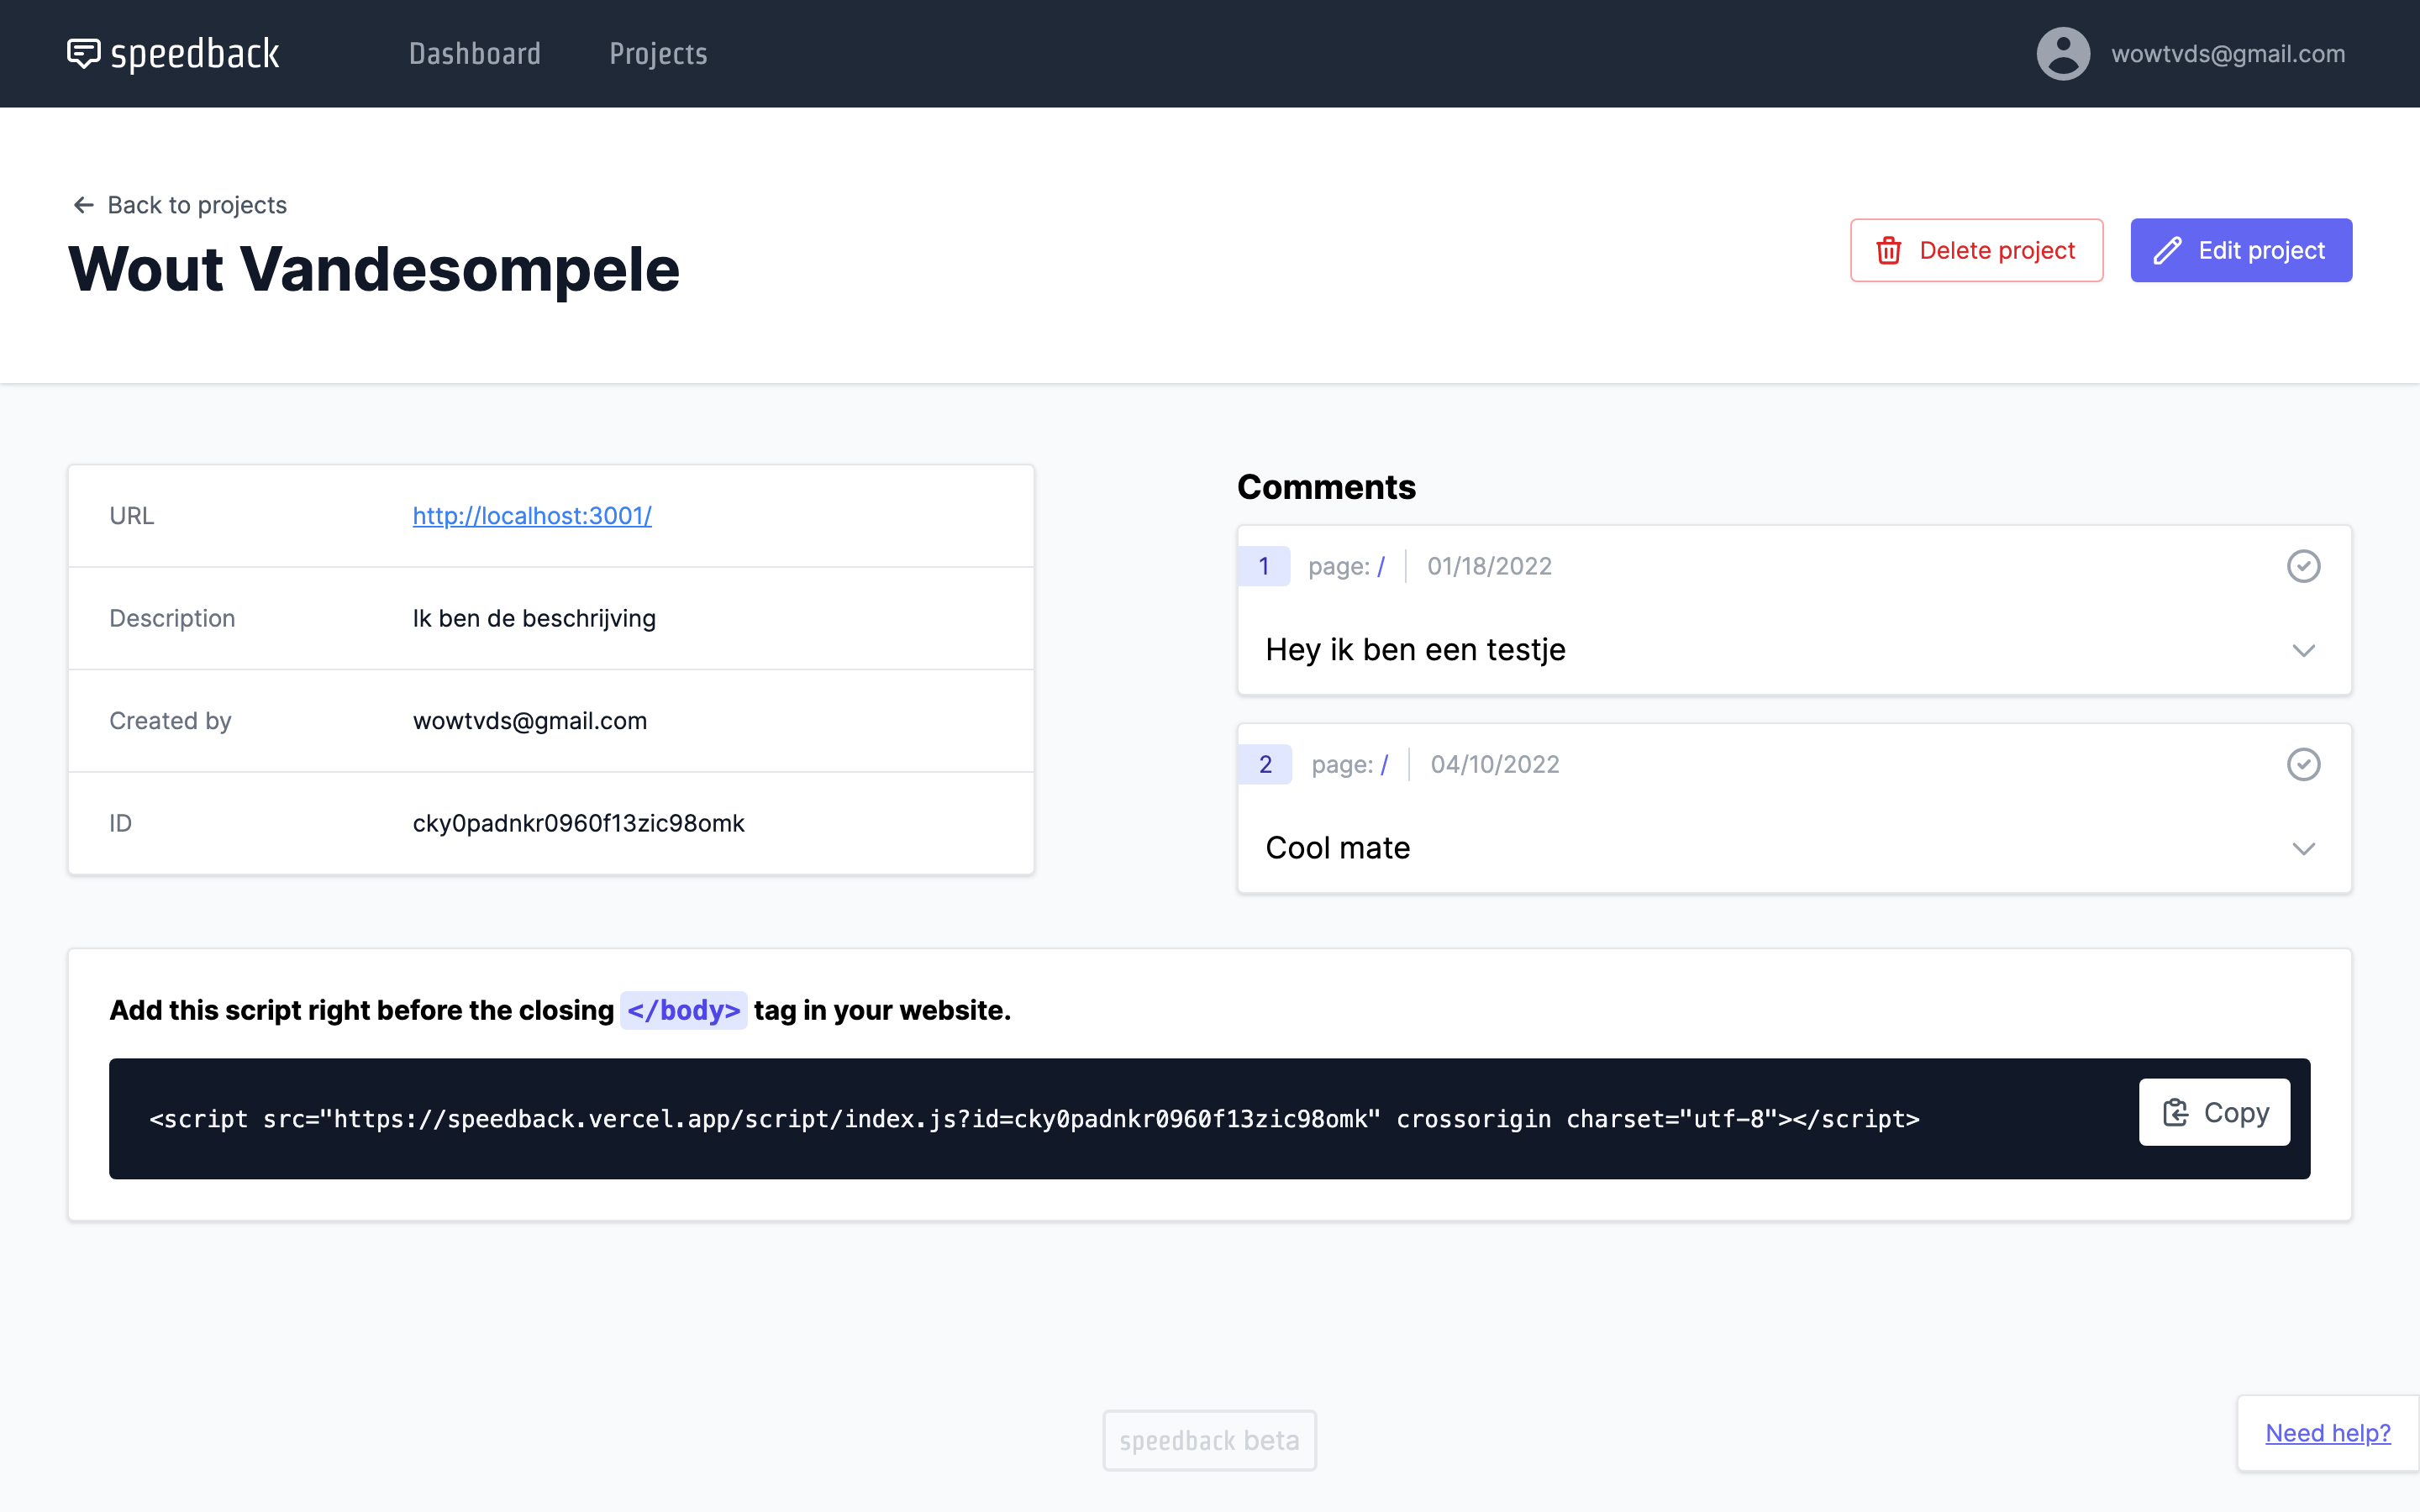The height and width of the screenshot is (1512, 2420).
Task: Click the date 01/18/2022
Action: pyautogui.click(x=1489, y=566)
